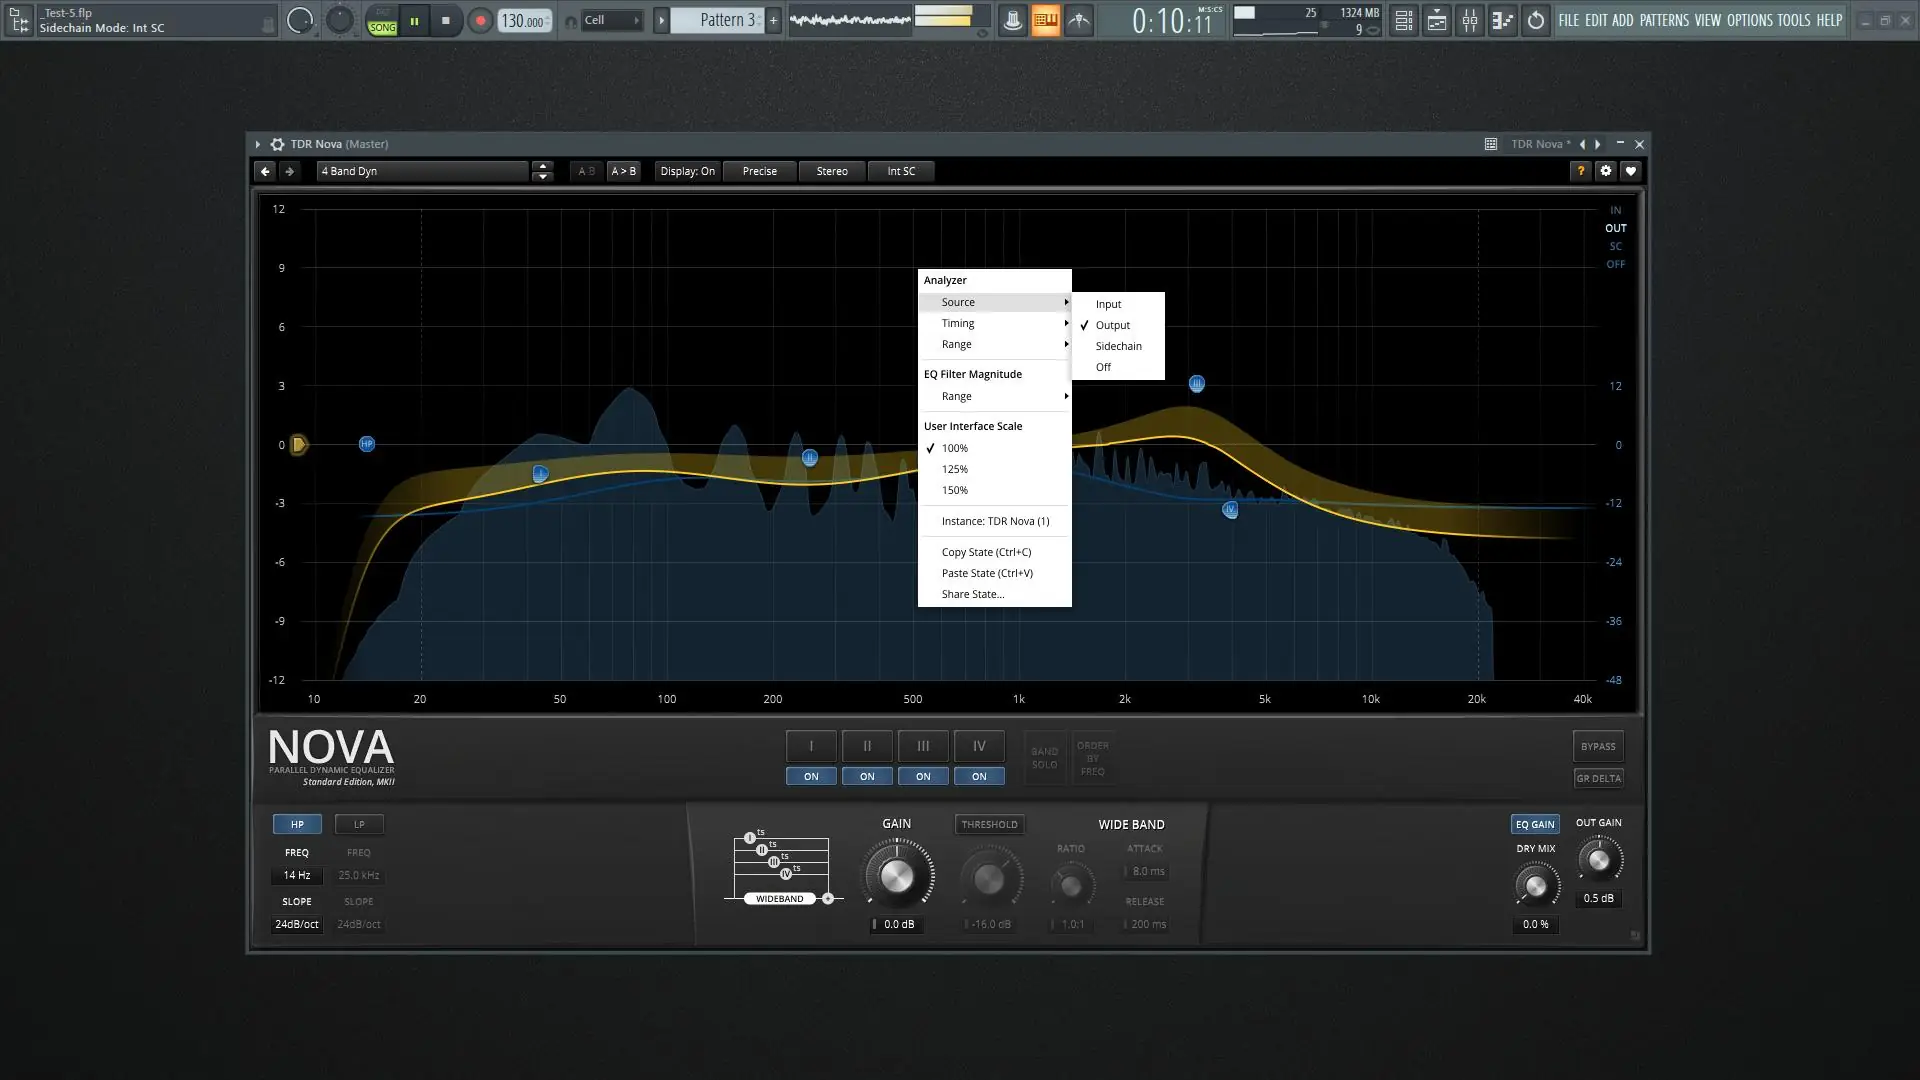Viewport: 1920px width, 1080px height.
Task: Open TDR Nova settings gear icon
Action: pos(1605,171)
